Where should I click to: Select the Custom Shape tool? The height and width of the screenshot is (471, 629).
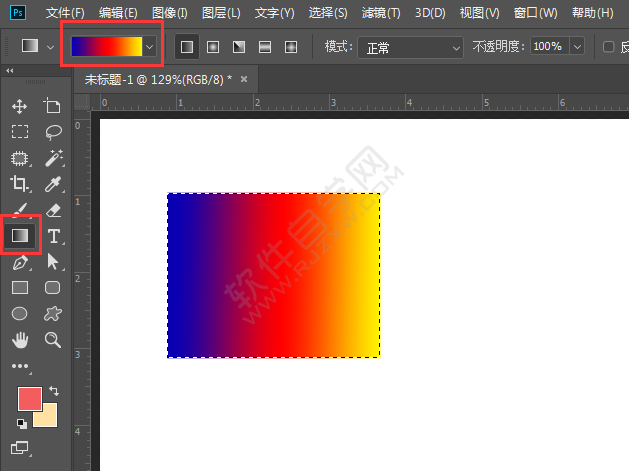tap(53, 314)
